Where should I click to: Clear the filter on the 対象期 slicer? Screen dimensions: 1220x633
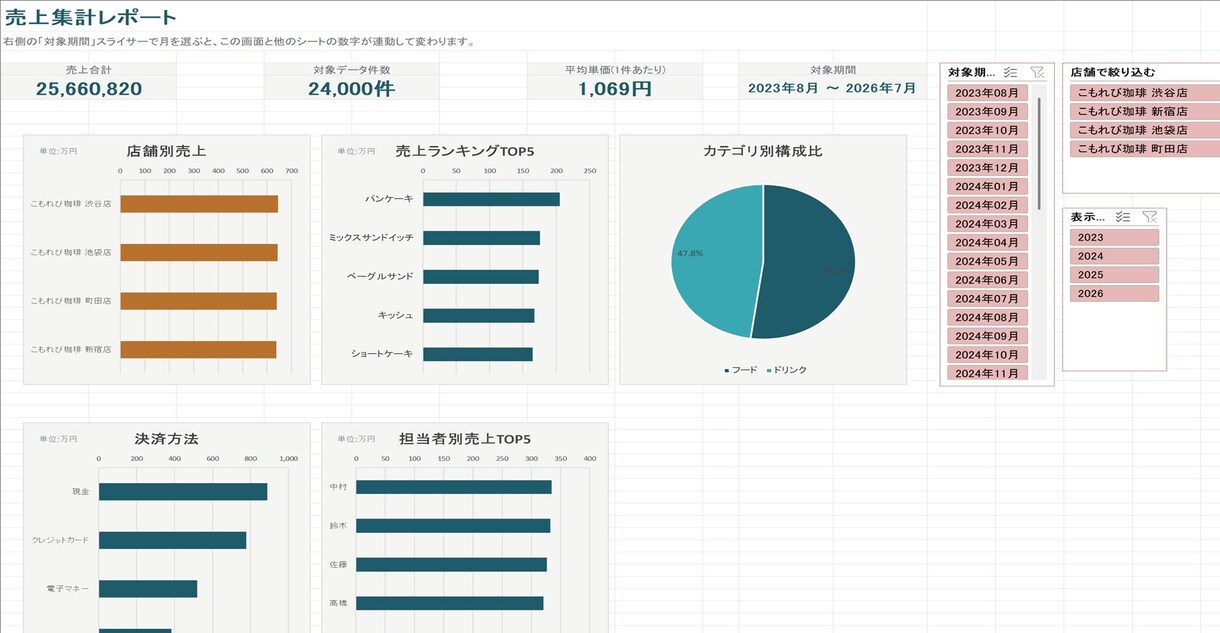coord(1037,72)
